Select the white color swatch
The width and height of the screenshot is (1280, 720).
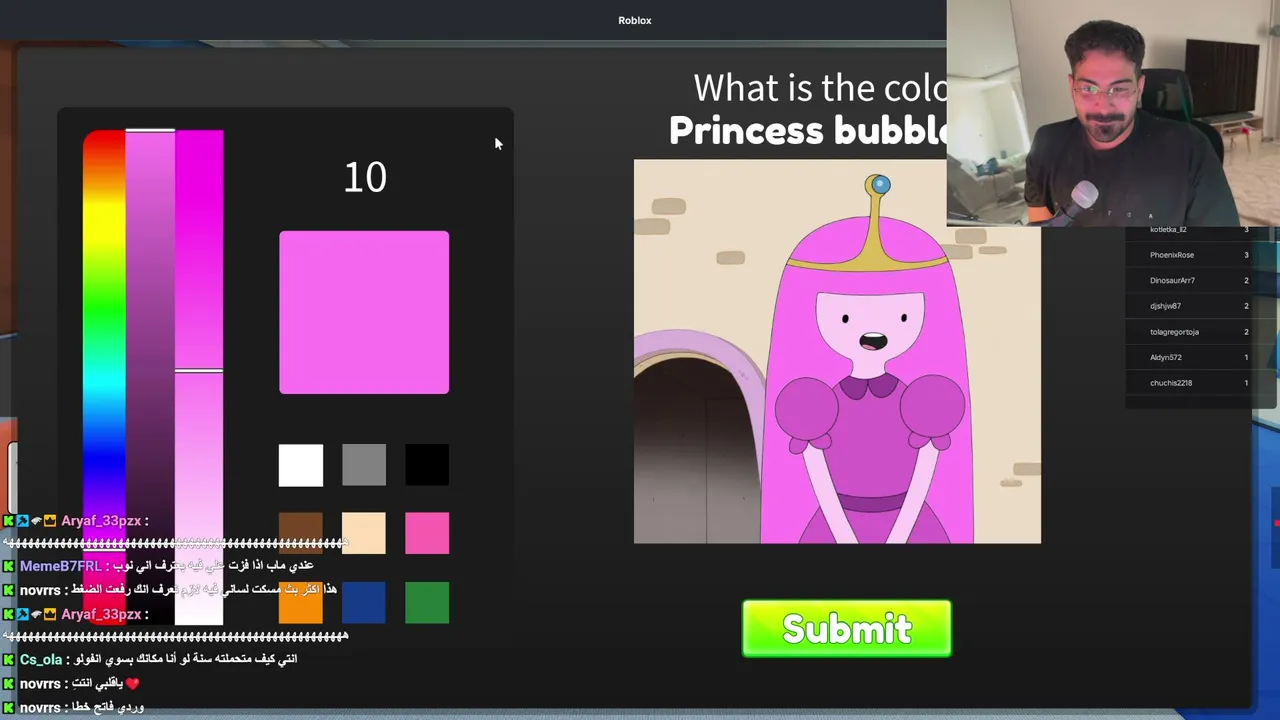click(301, 465)
